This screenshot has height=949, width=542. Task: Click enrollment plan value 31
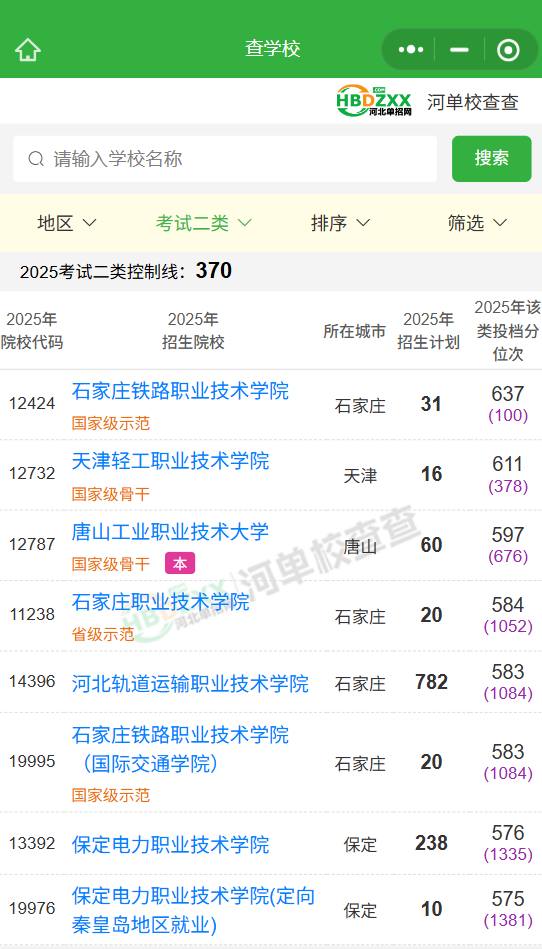[431, 404]
